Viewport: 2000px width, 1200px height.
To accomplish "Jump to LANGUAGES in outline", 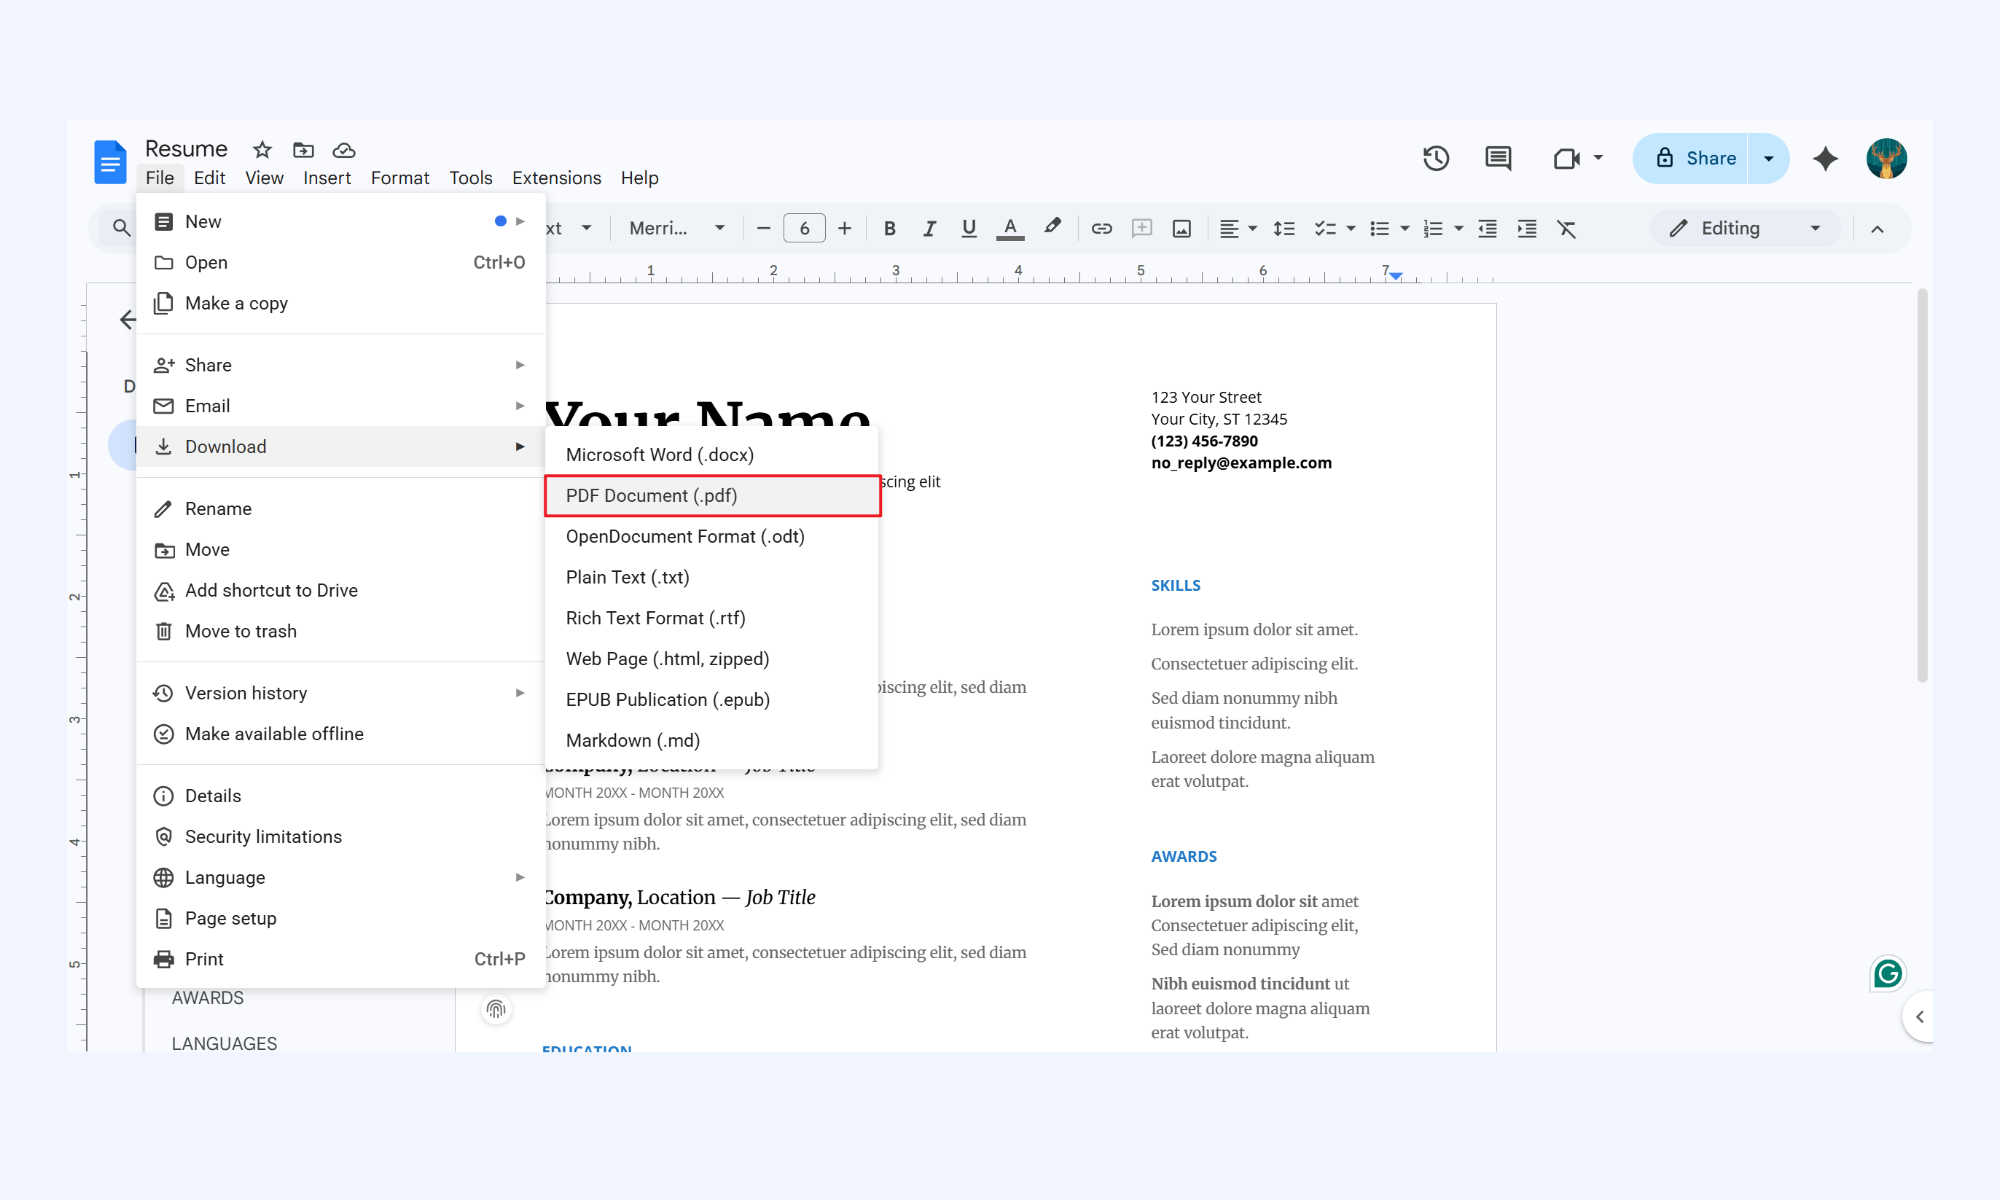I will pyautogui.click(x=224, y=1043).
